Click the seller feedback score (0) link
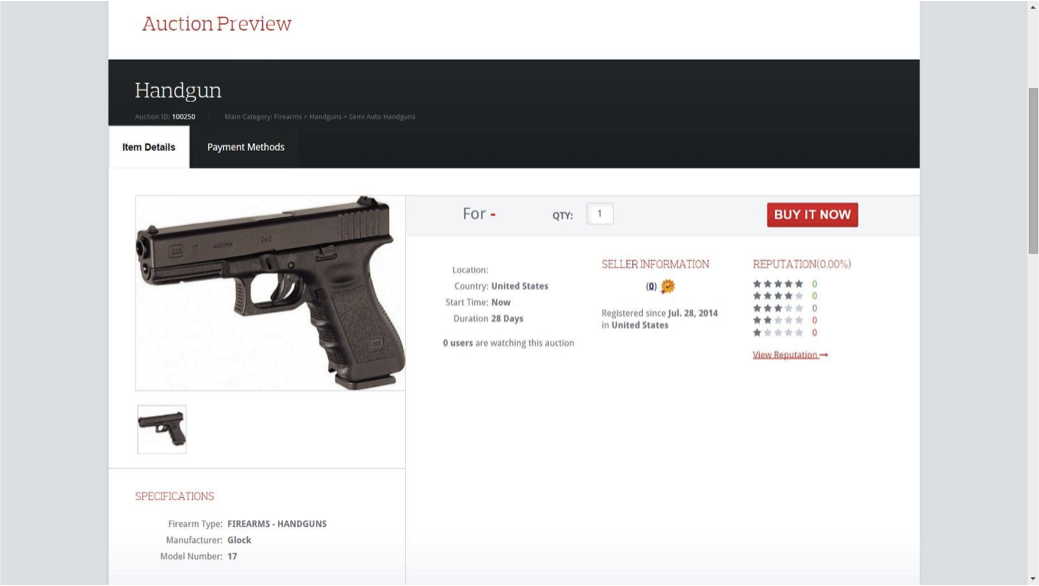Viewport: 1039px width, 586px height. tap(651, 287)
